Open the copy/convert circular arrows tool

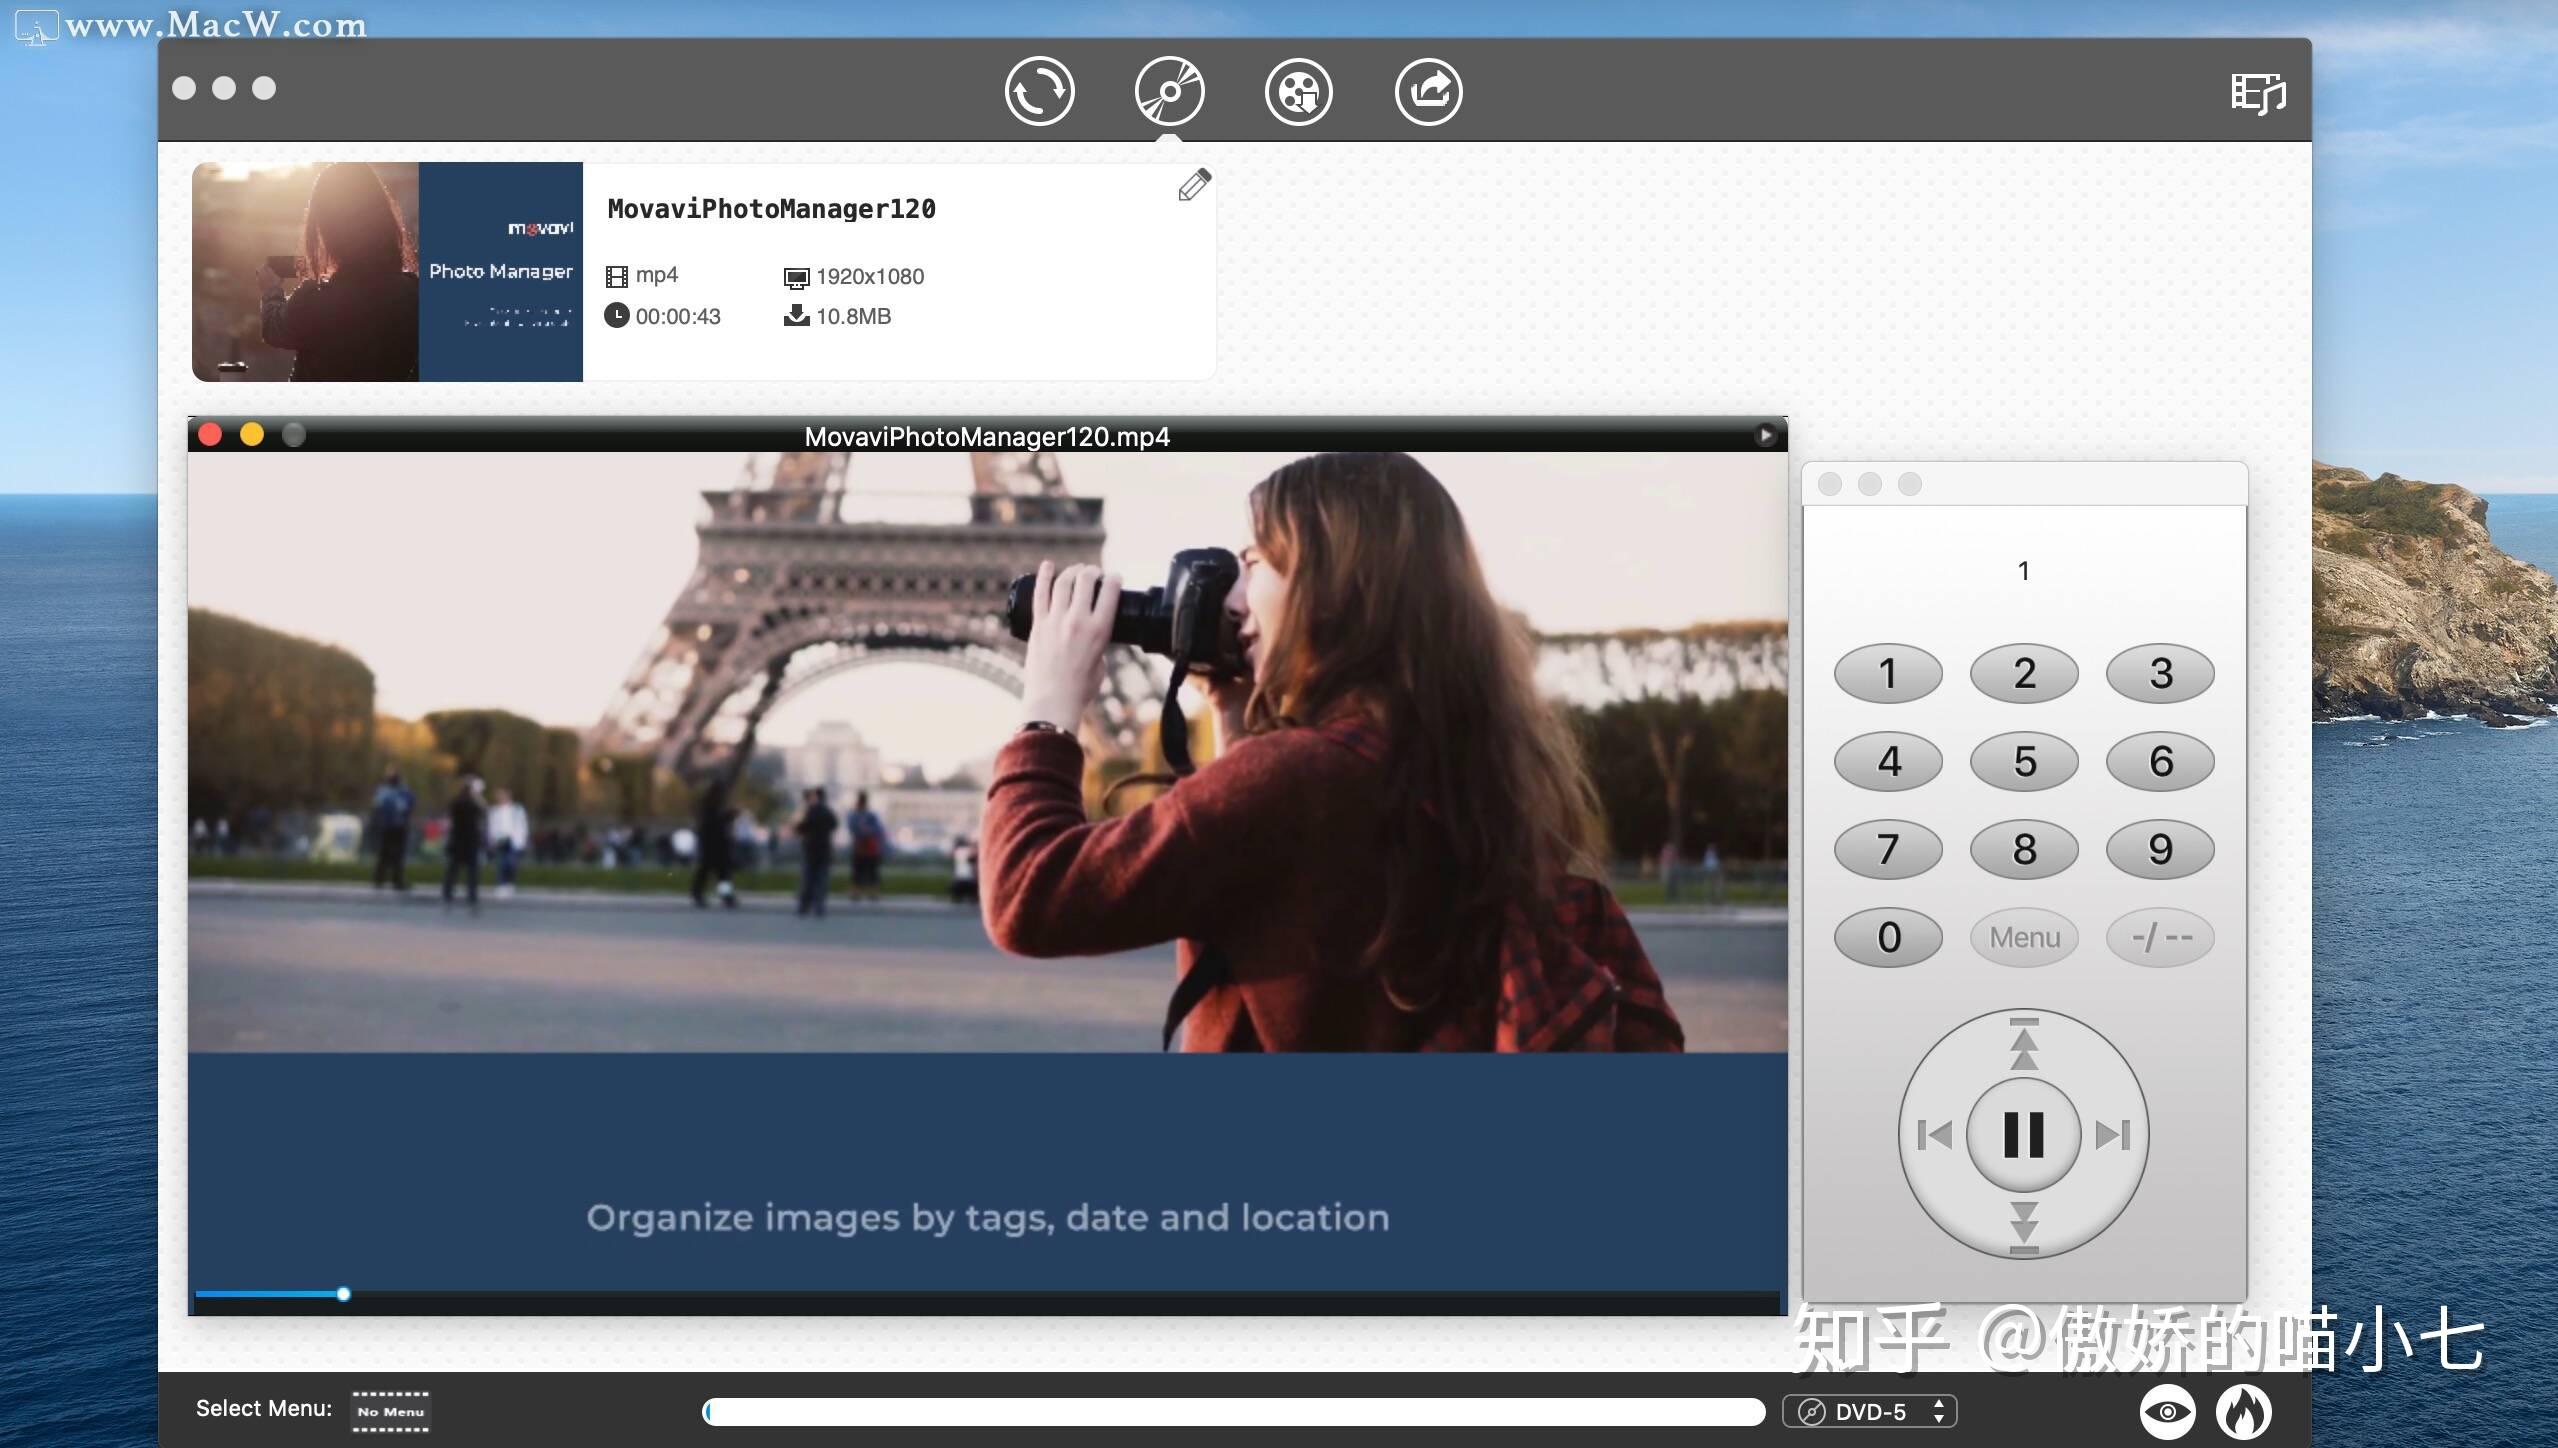(1040, 90)
